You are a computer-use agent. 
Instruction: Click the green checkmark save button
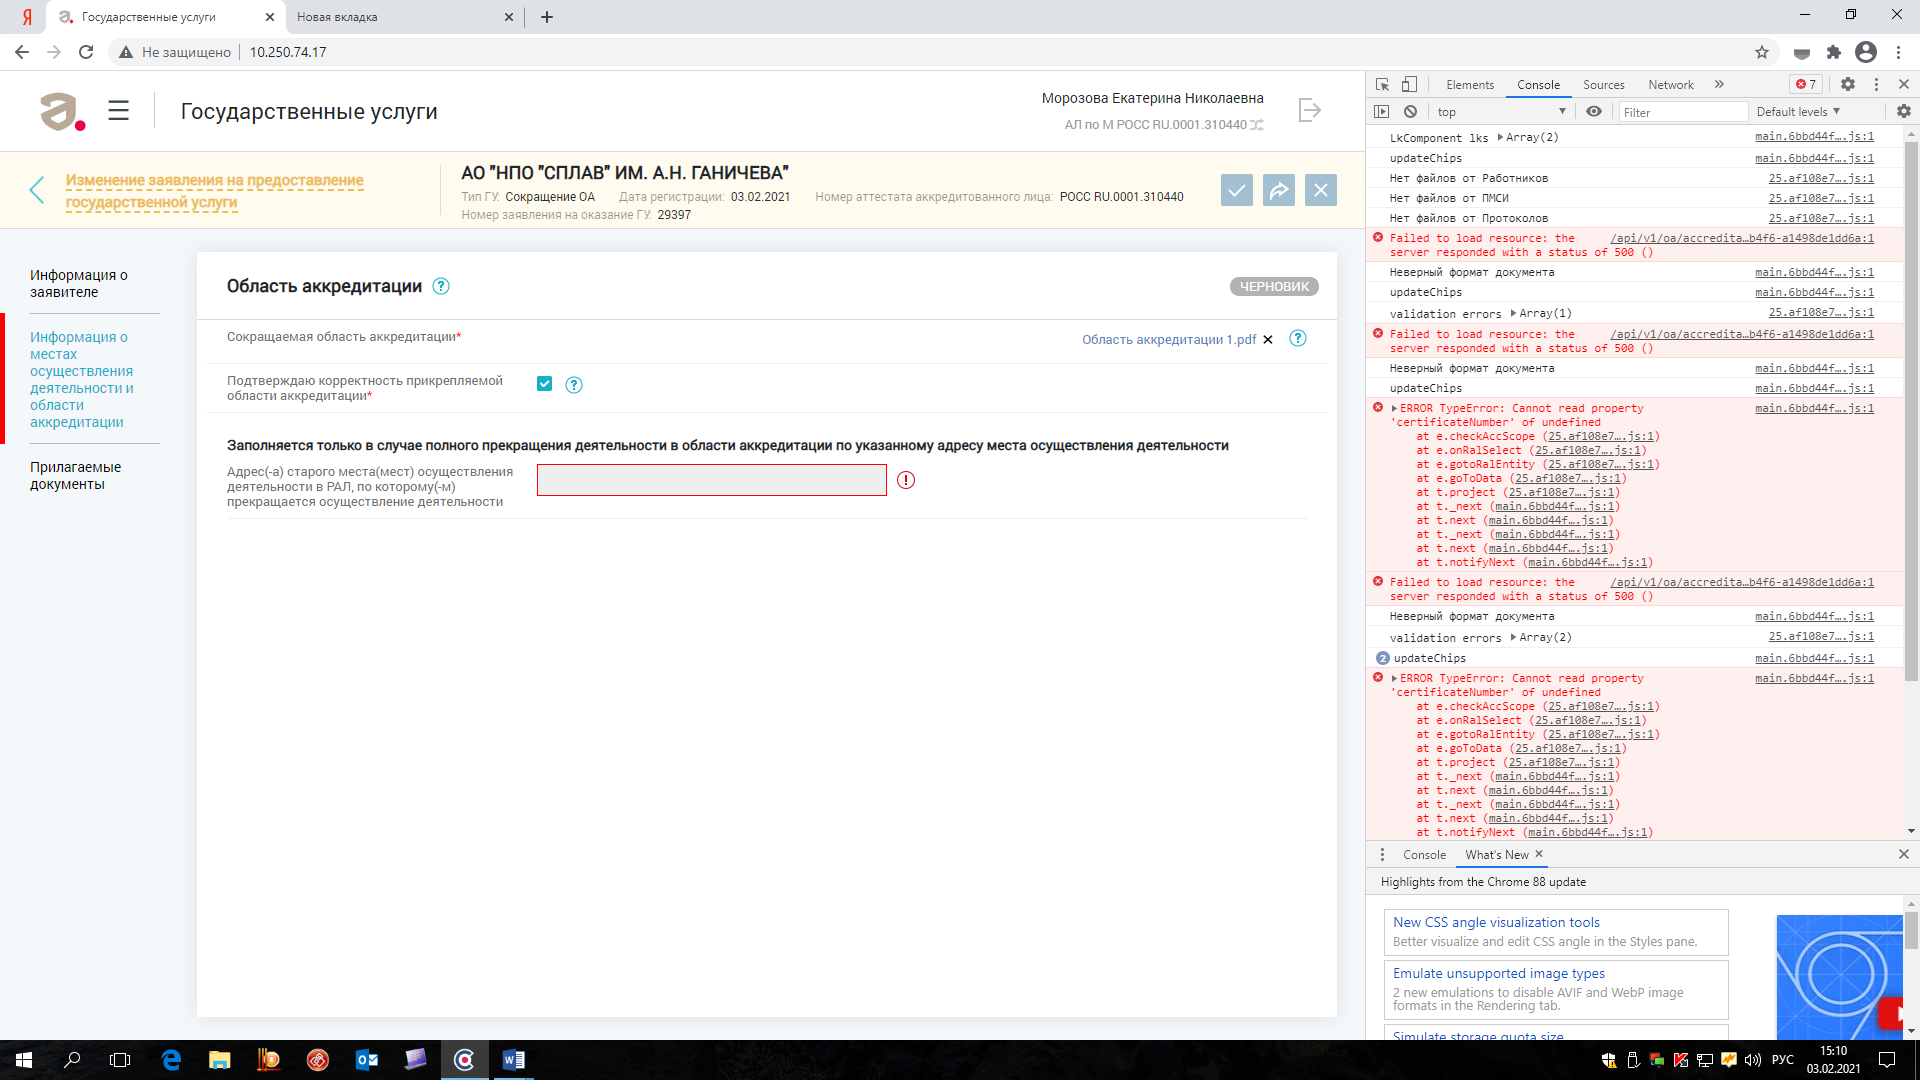1237,190
